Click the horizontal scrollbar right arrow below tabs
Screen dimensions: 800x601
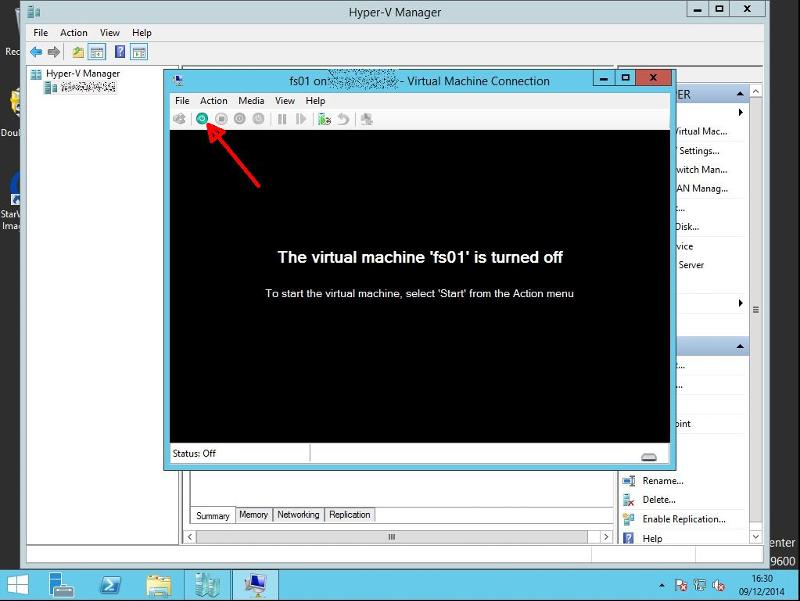pos(606,537)
